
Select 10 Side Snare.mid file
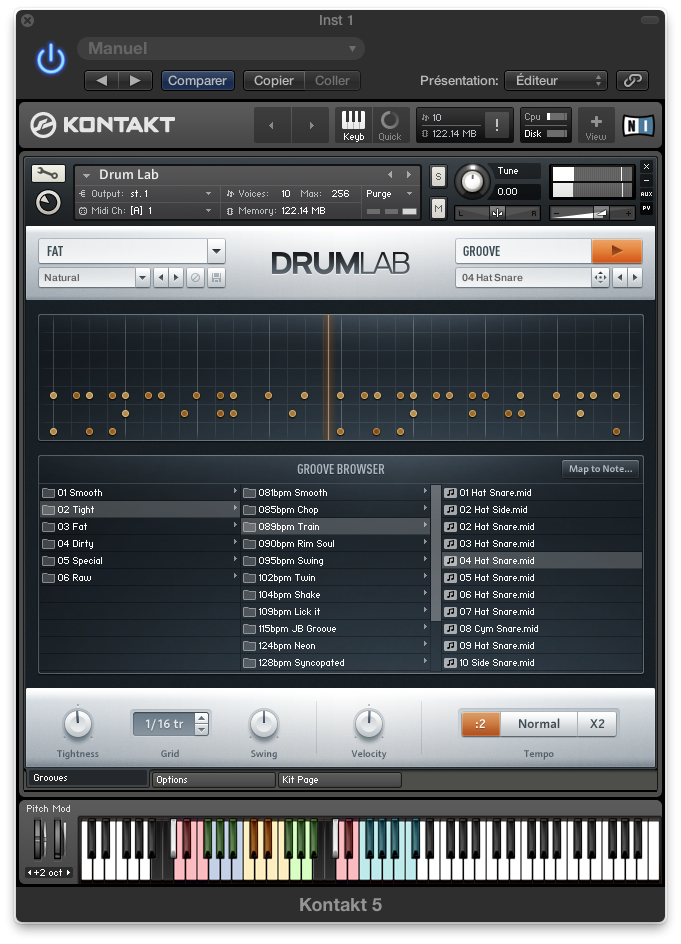[x=542, y=662]
